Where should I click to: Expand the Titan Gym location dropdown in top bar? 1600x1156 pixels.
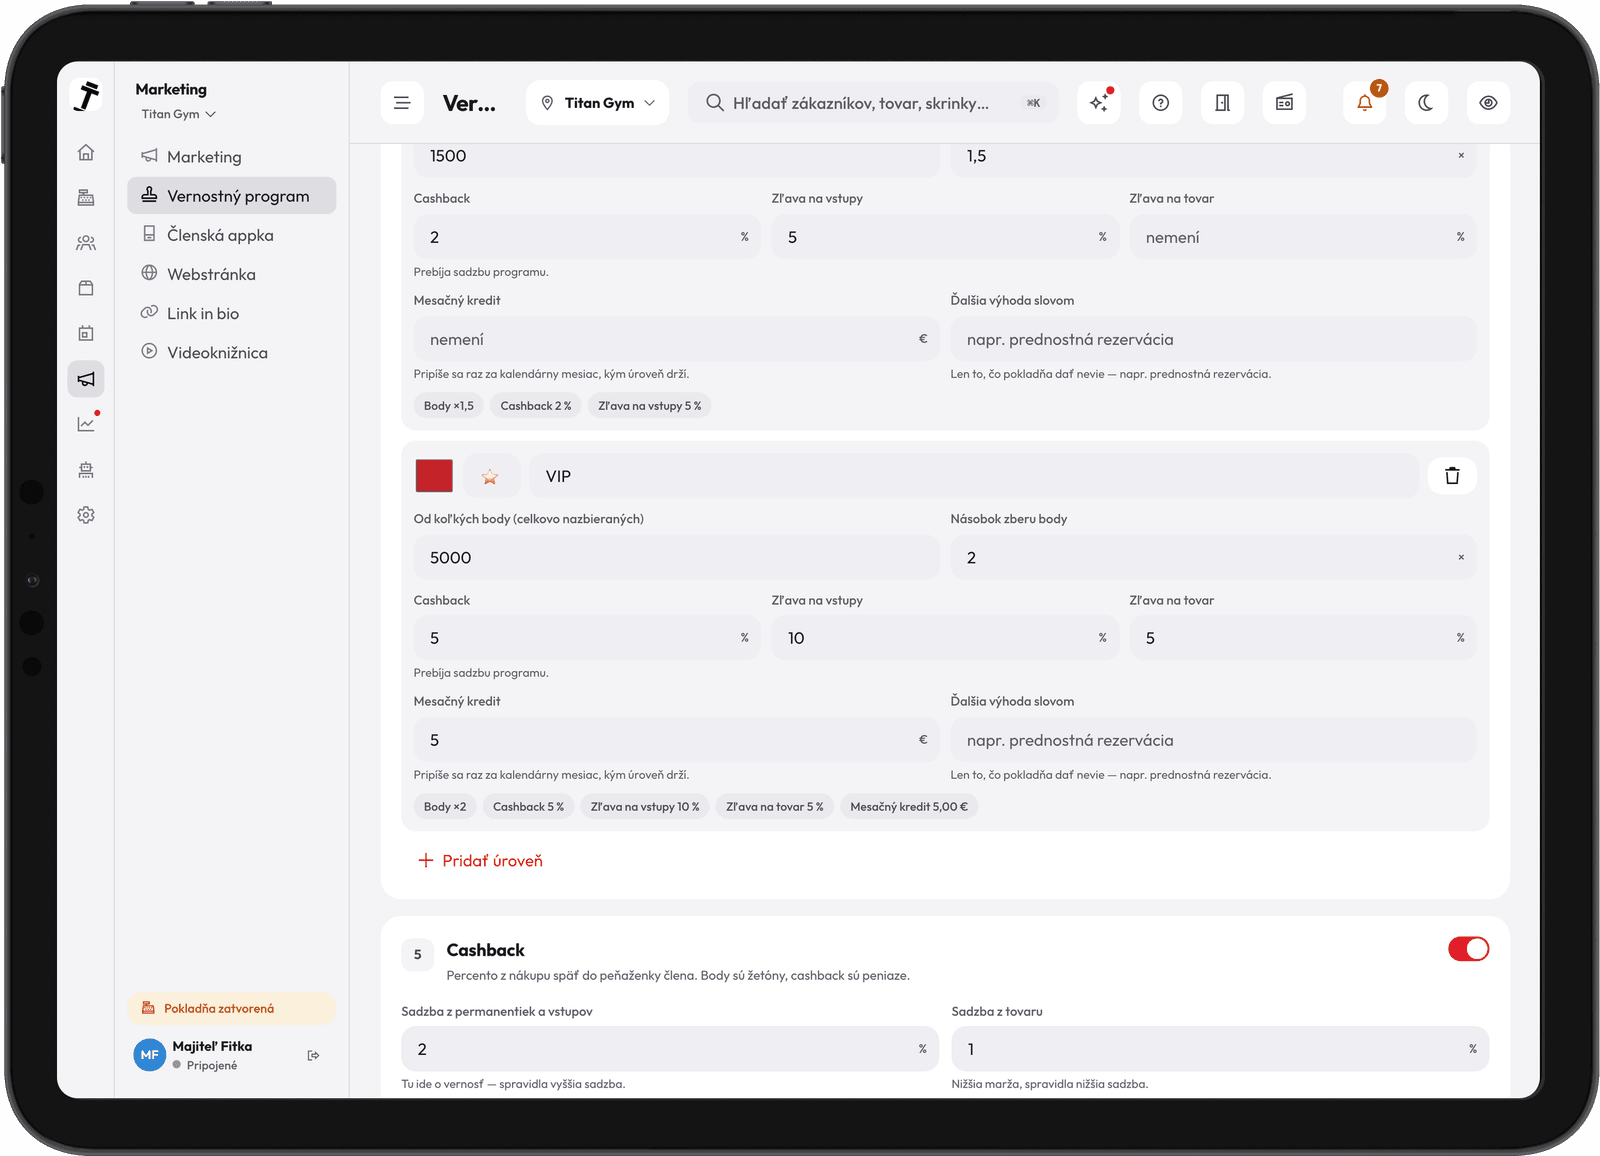[597, 103]
